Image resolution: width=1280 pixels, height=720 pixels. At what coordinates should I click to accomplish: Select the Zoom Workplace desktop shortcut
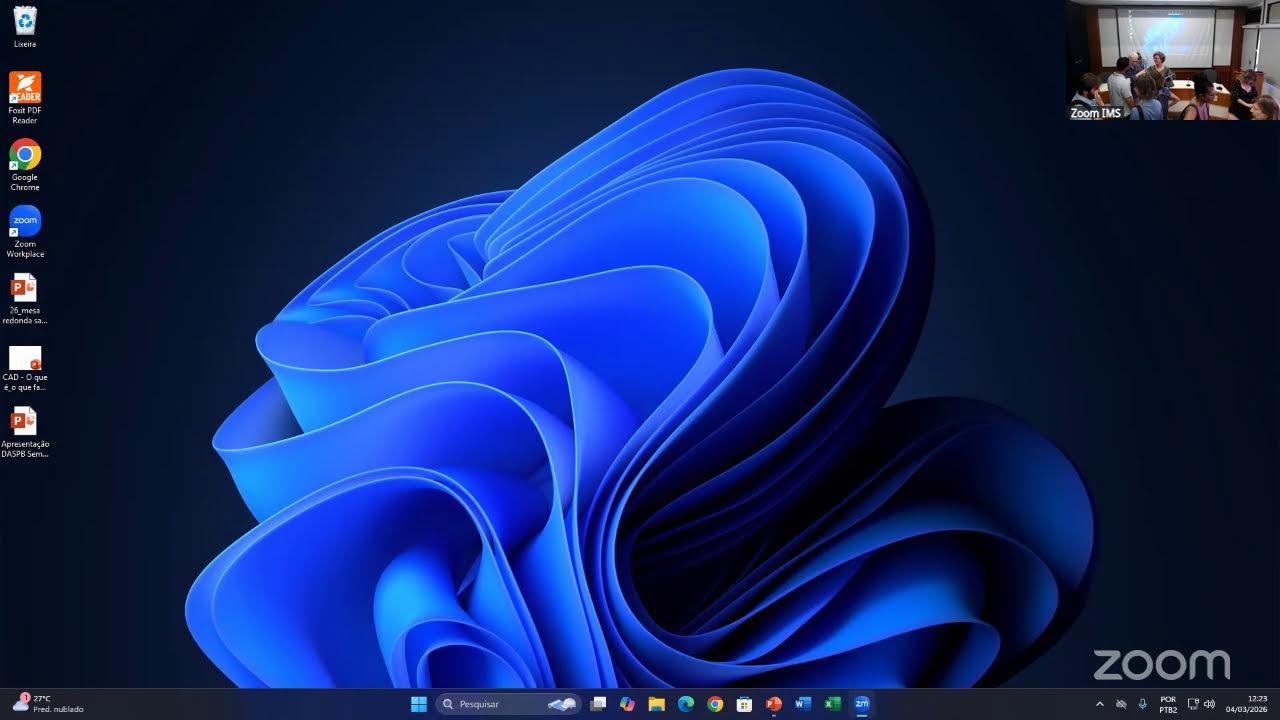(25, 231)
